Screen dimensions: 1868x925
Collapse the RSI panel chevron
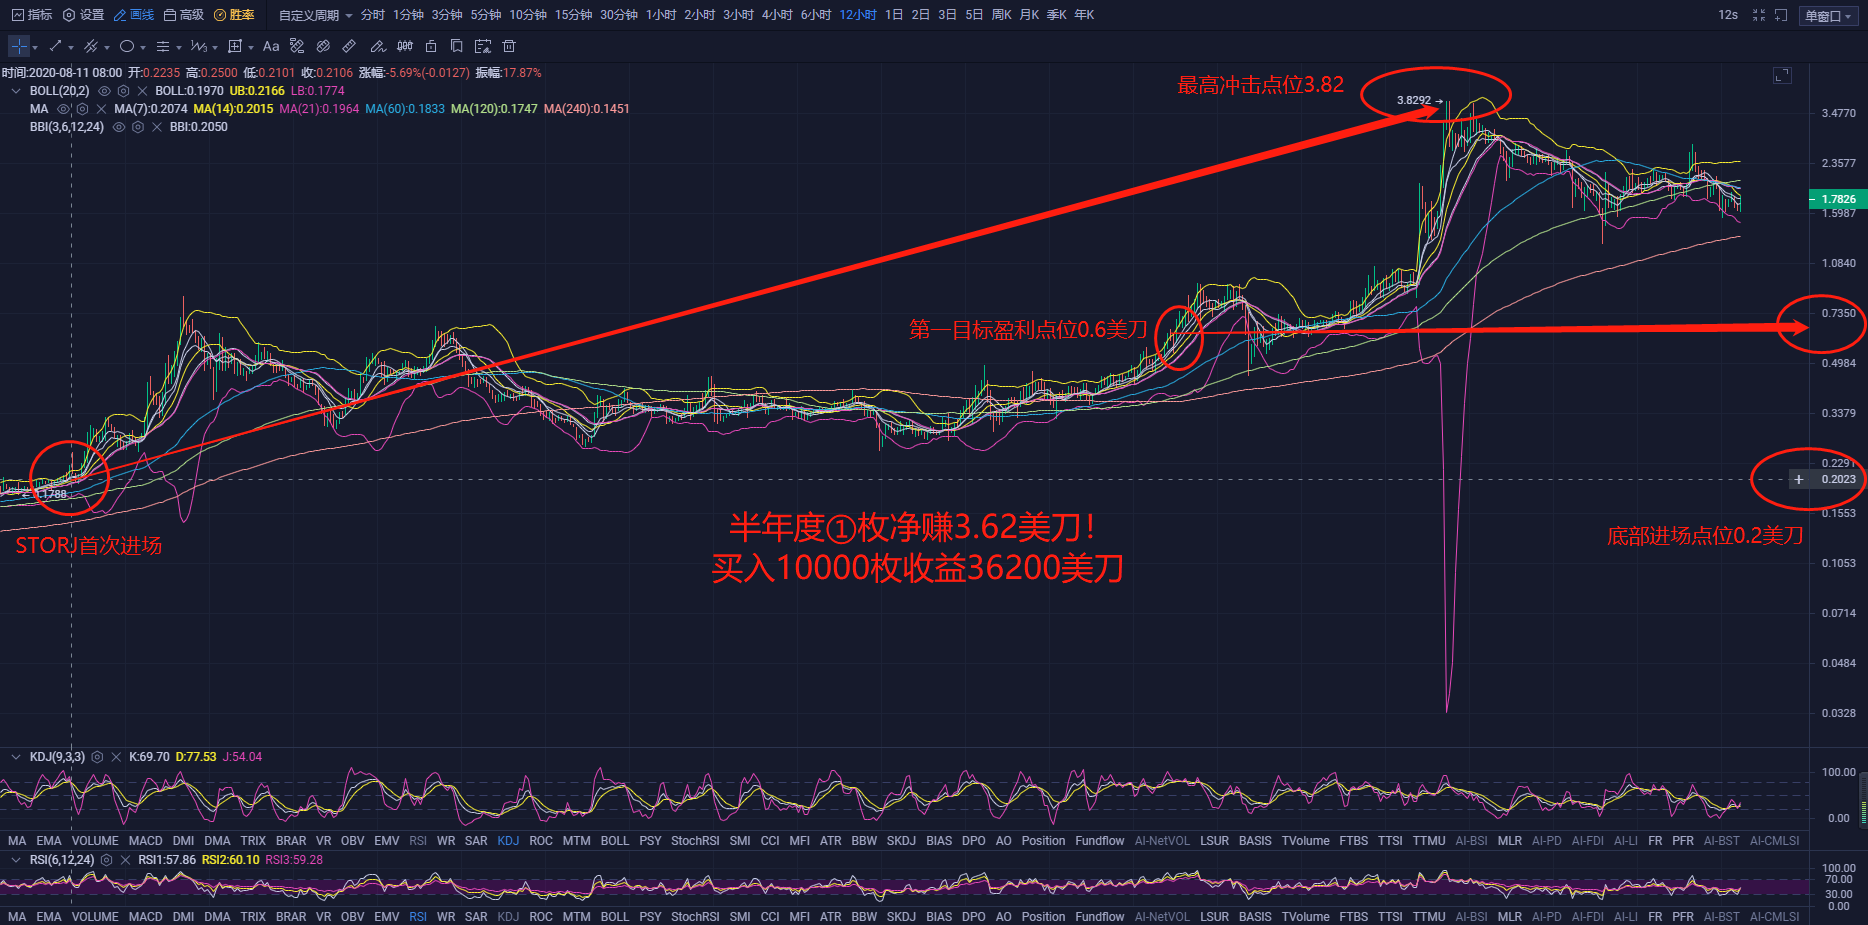pos(15,860)
